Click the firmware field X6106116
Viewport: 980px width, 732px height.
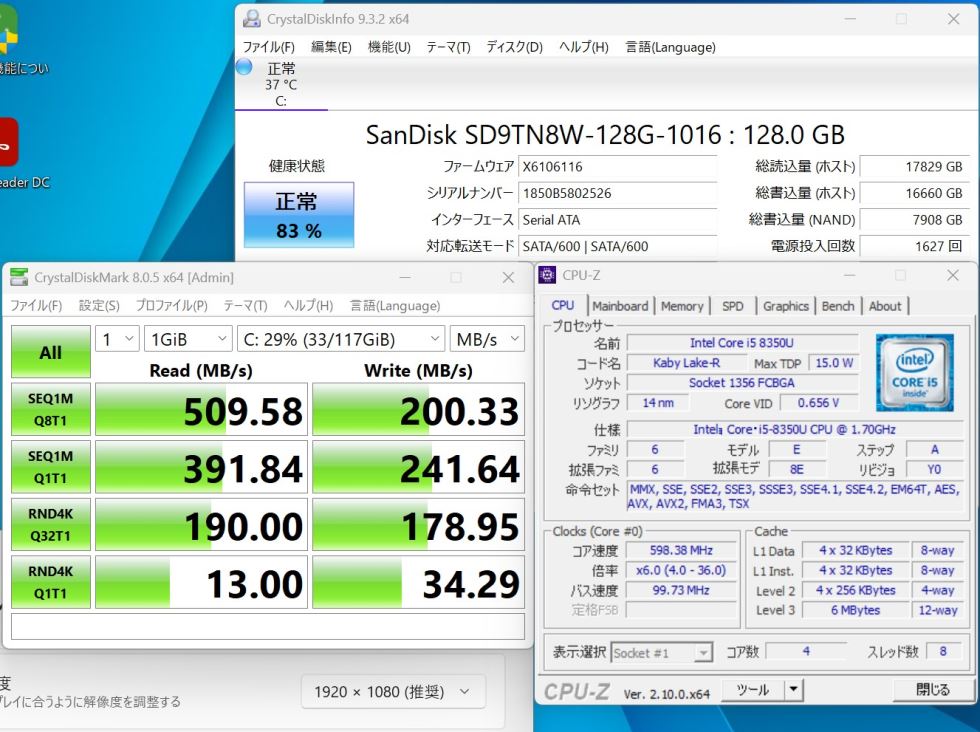point(618,167)
